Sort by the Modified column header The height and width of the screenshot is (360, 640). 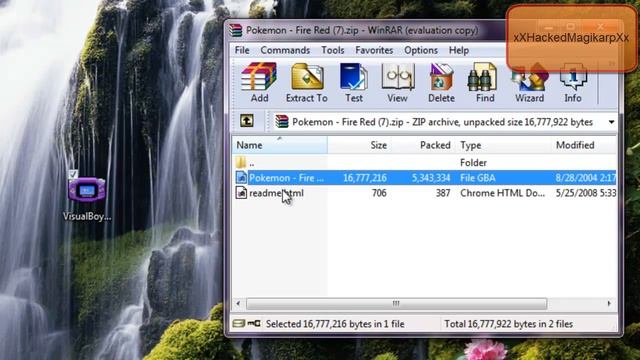584,145
